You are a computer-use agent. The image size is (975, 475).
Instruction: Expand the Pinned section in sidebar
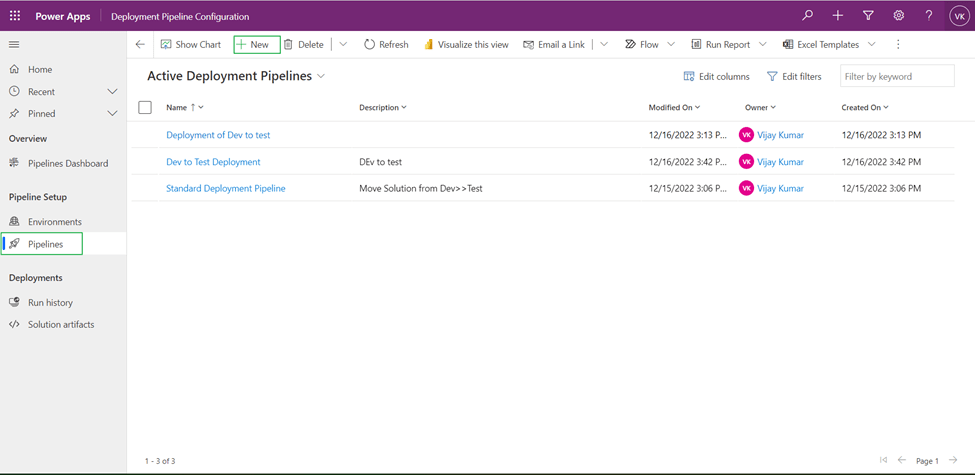pyautogui.click(x=112, y=114)
